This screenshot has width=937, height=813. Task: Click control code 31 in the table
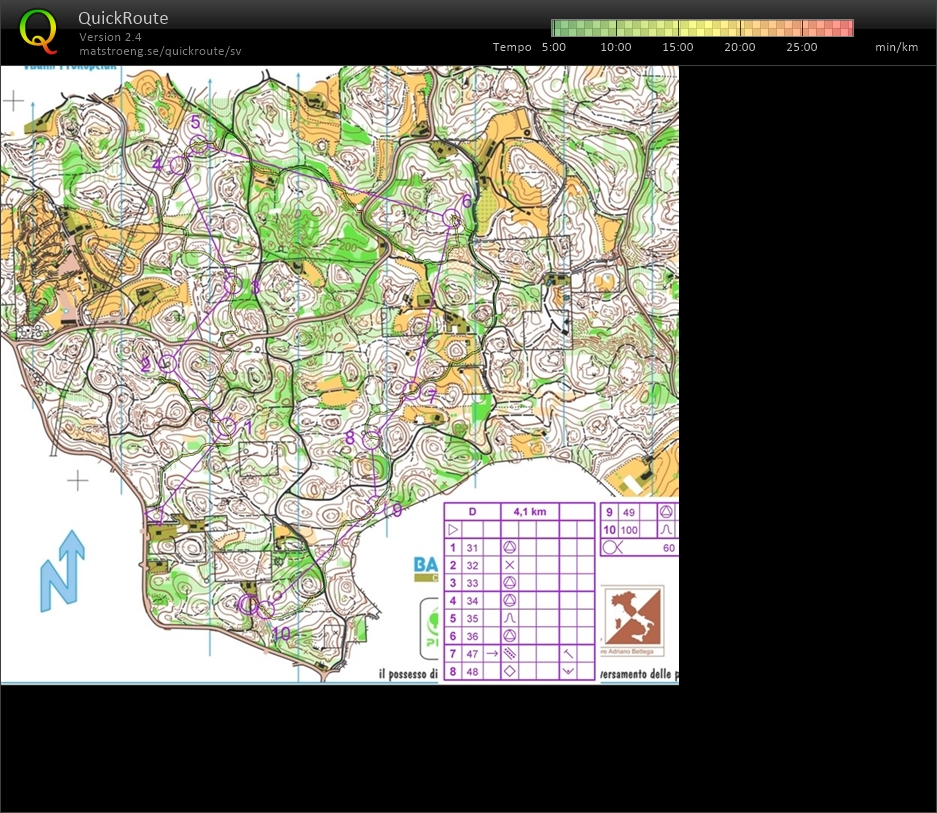pyautogui.click(x=472, y=548)
